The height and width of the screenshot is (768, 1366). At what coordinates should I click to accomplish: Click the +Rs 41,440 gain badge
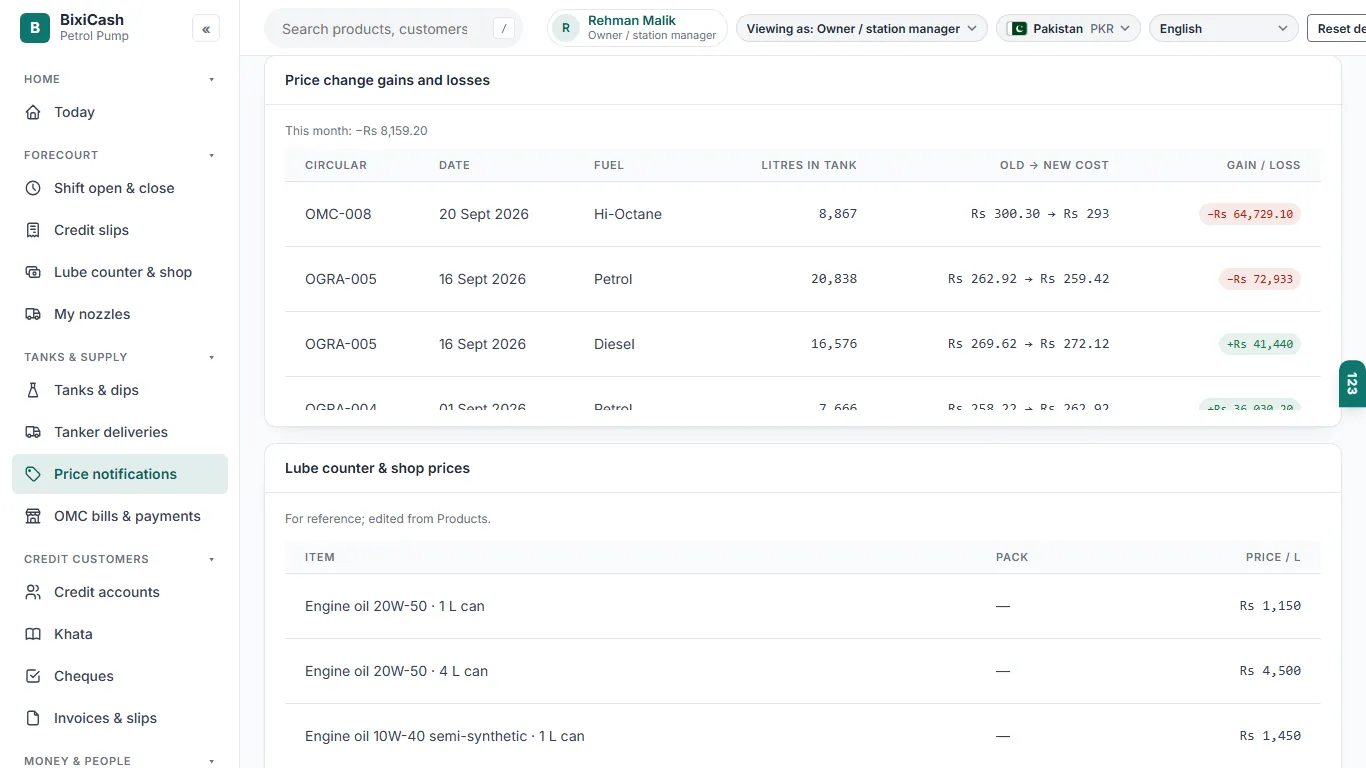coord(1260,344)
